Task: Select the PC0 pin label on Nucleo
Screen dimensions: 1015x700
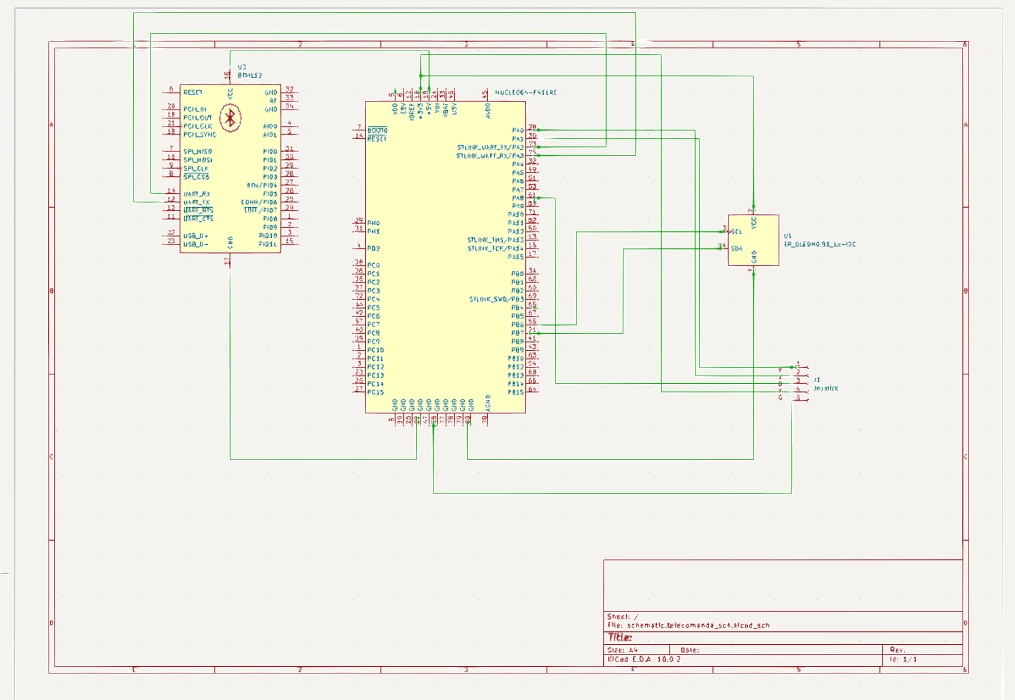Action: pos(374,265)
